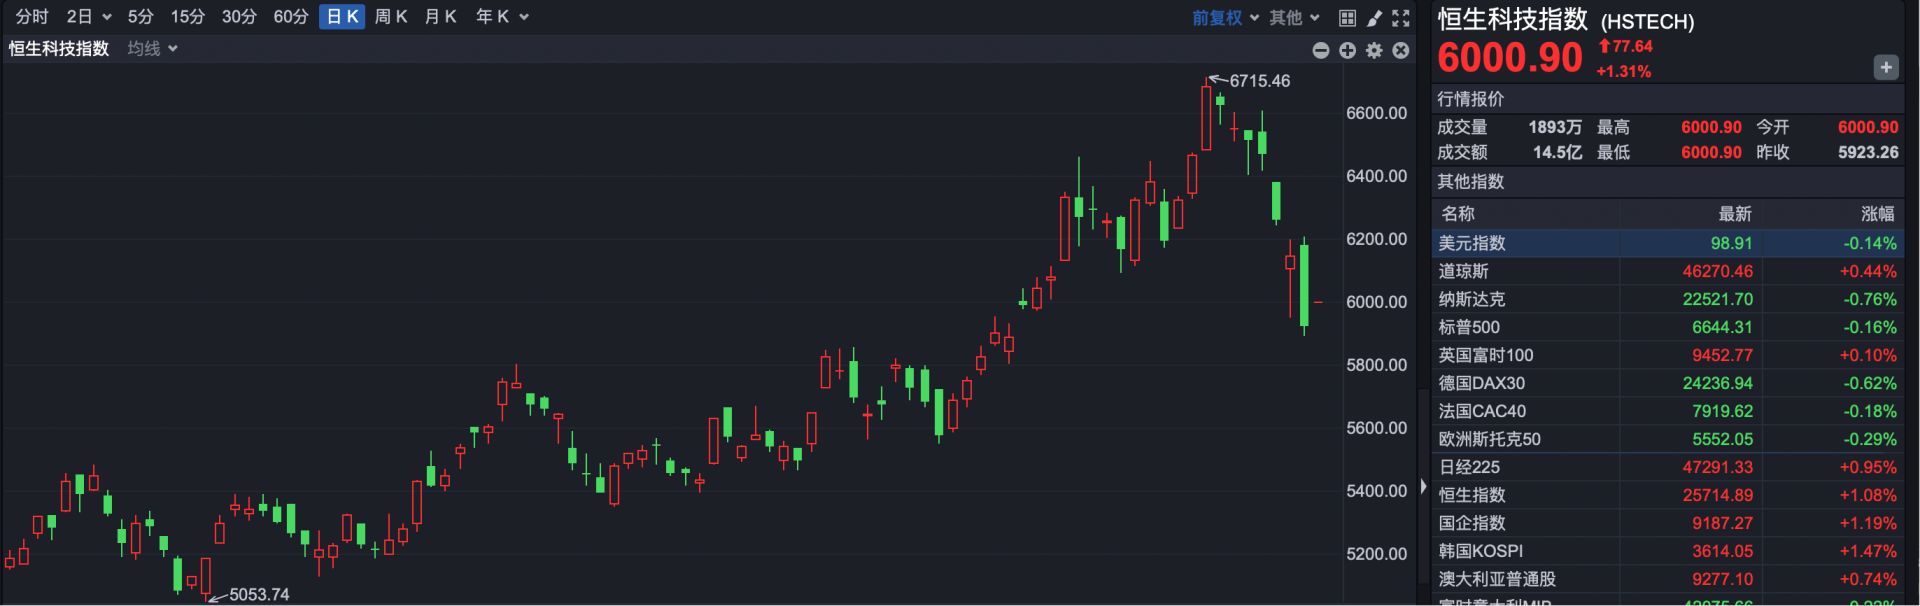The height and width of the screenshot is (606, 1920).
Task: Select the drawing brush tool
Action: coord(1374,18)
